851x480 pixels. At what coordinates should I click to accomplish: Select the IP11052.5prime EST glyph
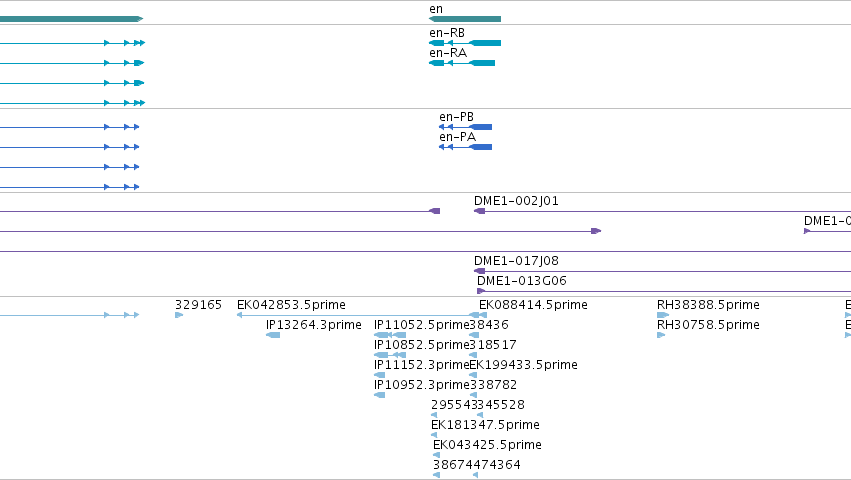point(390,335)
